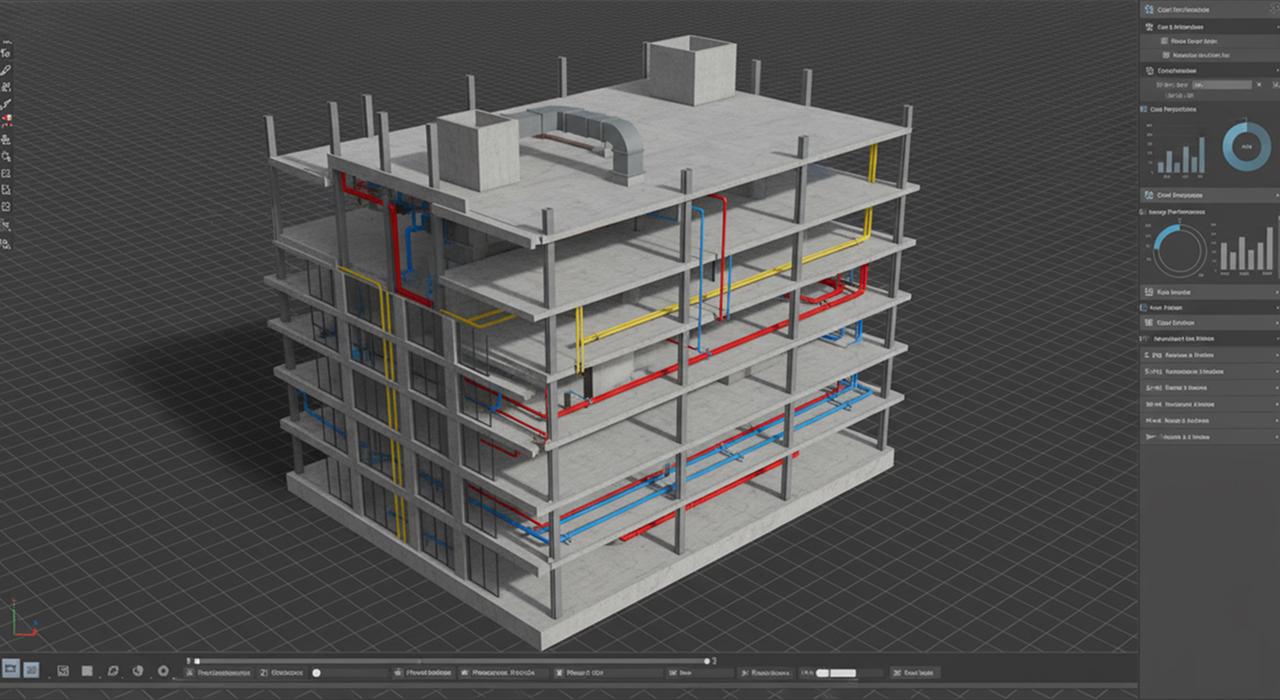
Task: Click the highlighted blue view icon at bottom-left
Action: (11, 669)
